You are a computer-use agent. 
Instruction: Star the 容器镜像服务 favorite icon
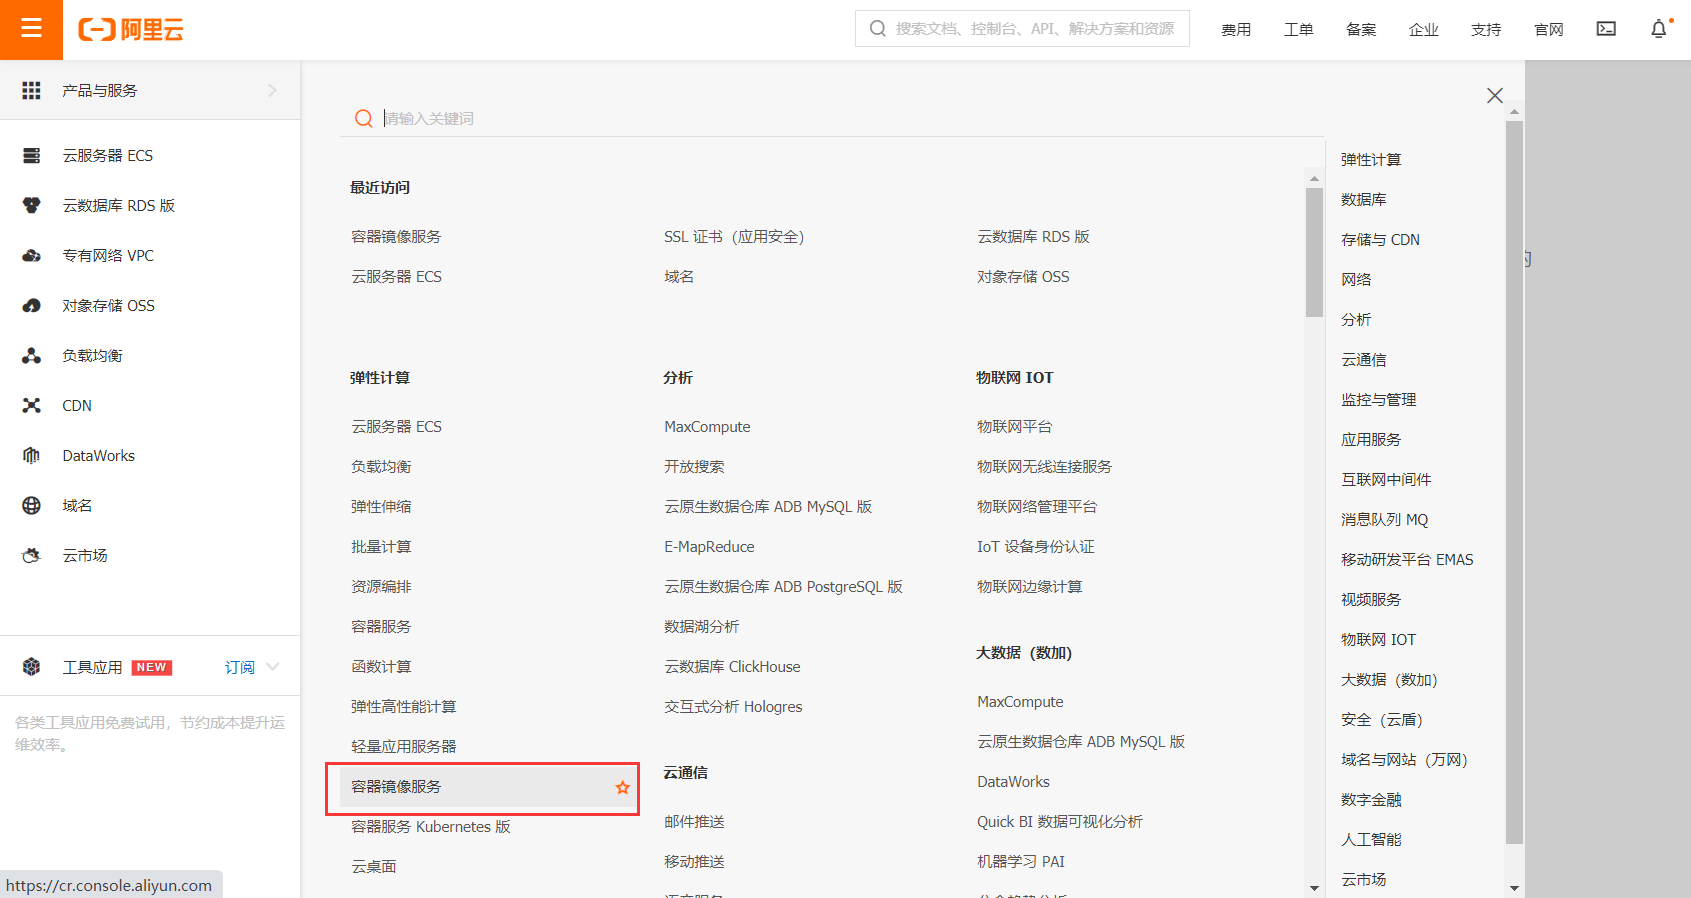(x=623, y=788)
